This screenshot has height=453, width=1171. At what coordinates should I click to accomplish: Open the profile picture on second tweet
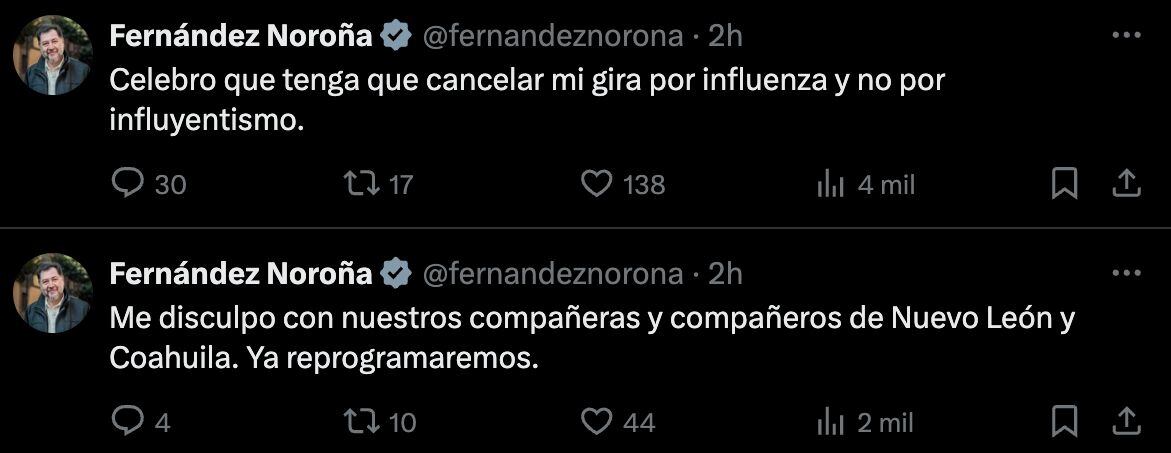pos(53,293)
